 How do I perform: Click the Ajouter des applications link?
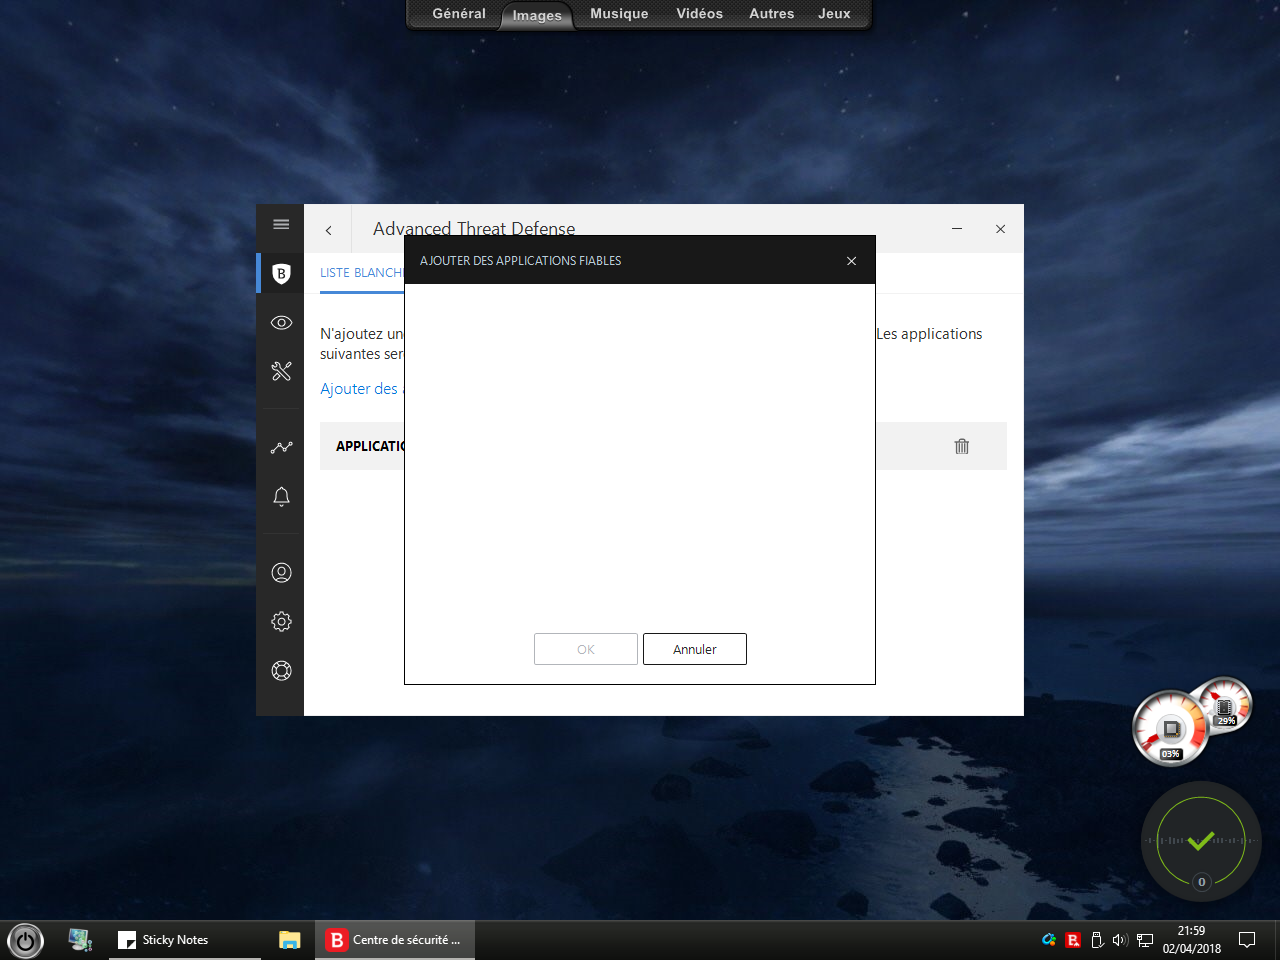click(361, 389)
